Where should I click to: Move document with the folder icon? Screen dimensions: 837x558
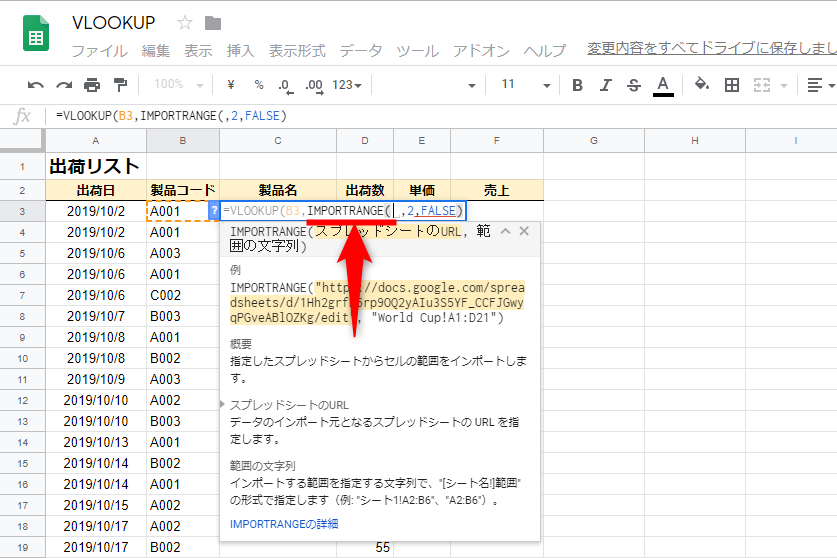pyautogui.click(x=212, y=23)
